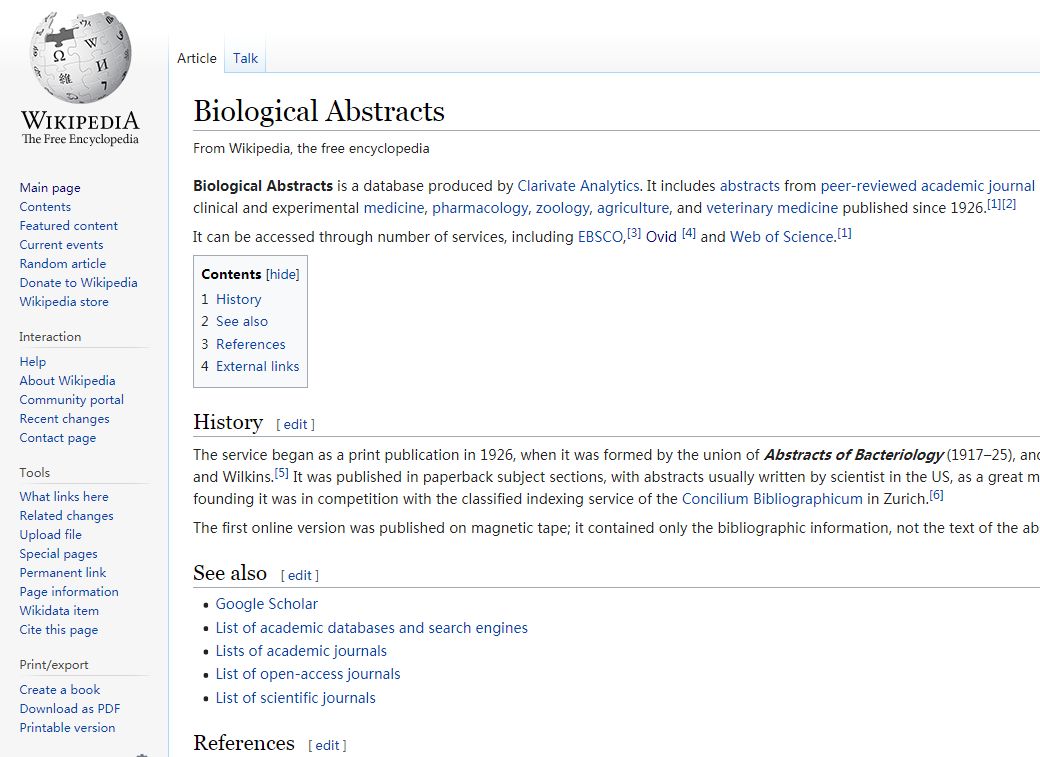
Task: Click the Wikipedia globe logo
Action: tap(80, 58)
